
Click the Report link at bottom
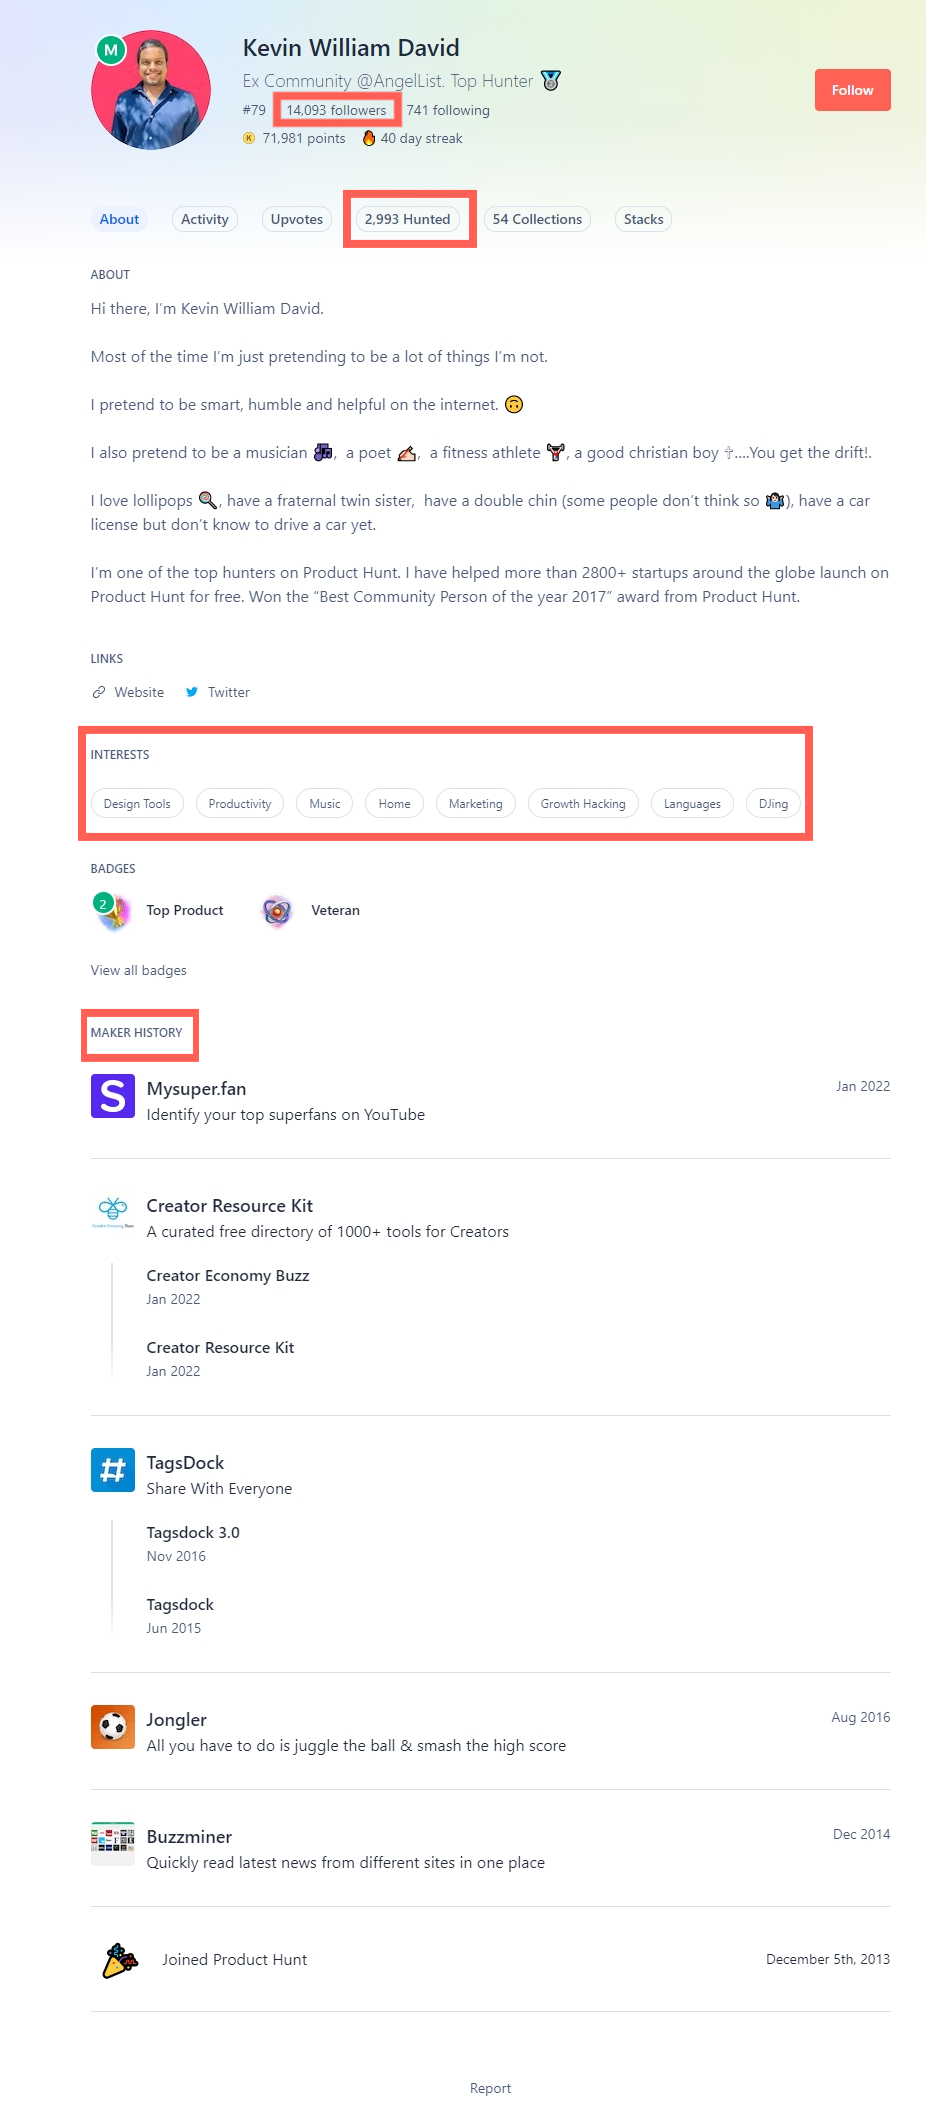pos(490,2088)
